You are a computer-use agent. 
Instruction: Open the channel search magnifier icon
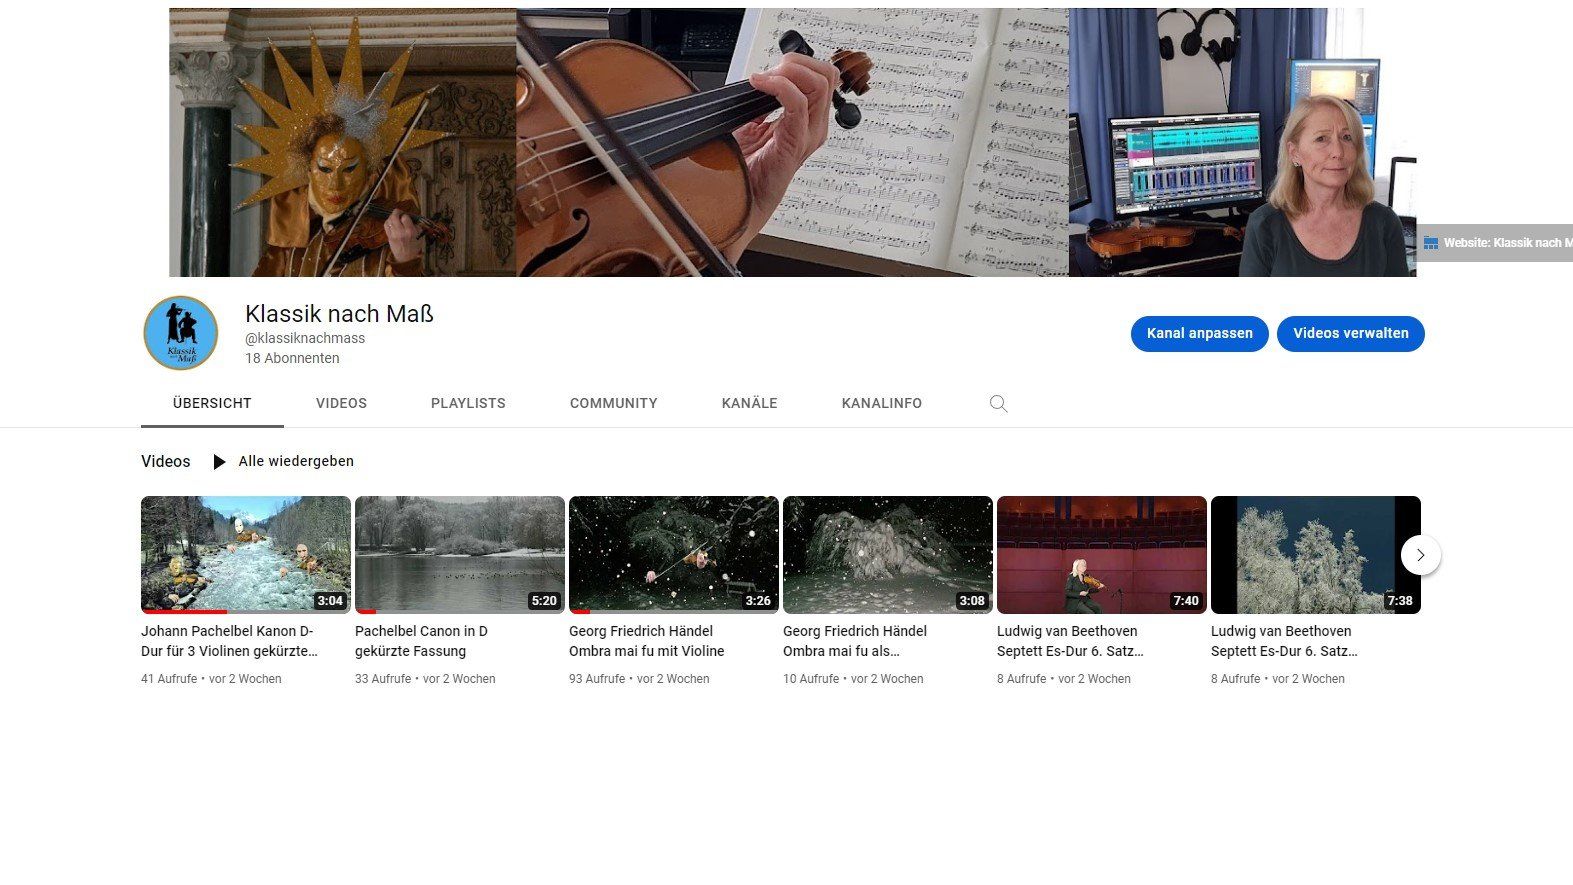[998, 404]
